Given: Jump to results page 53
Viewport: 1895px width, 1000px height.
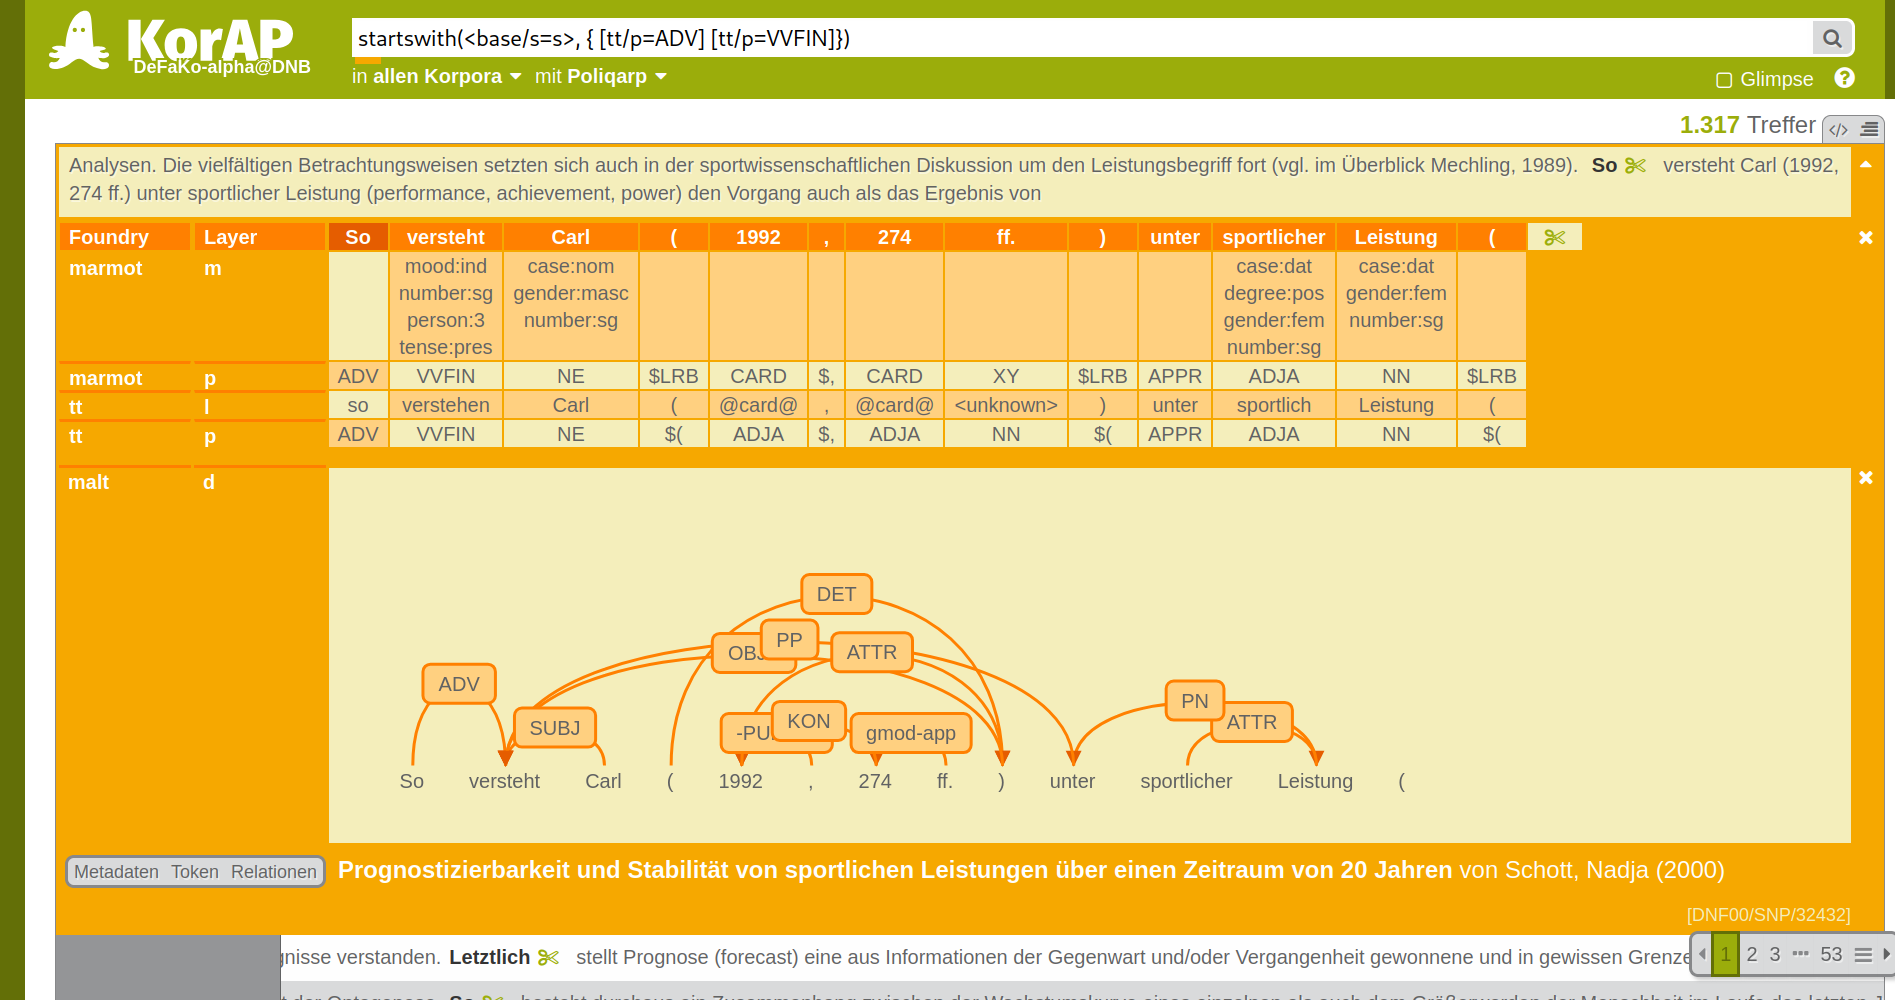Looking at the screenshot, I should [1831, 954].
